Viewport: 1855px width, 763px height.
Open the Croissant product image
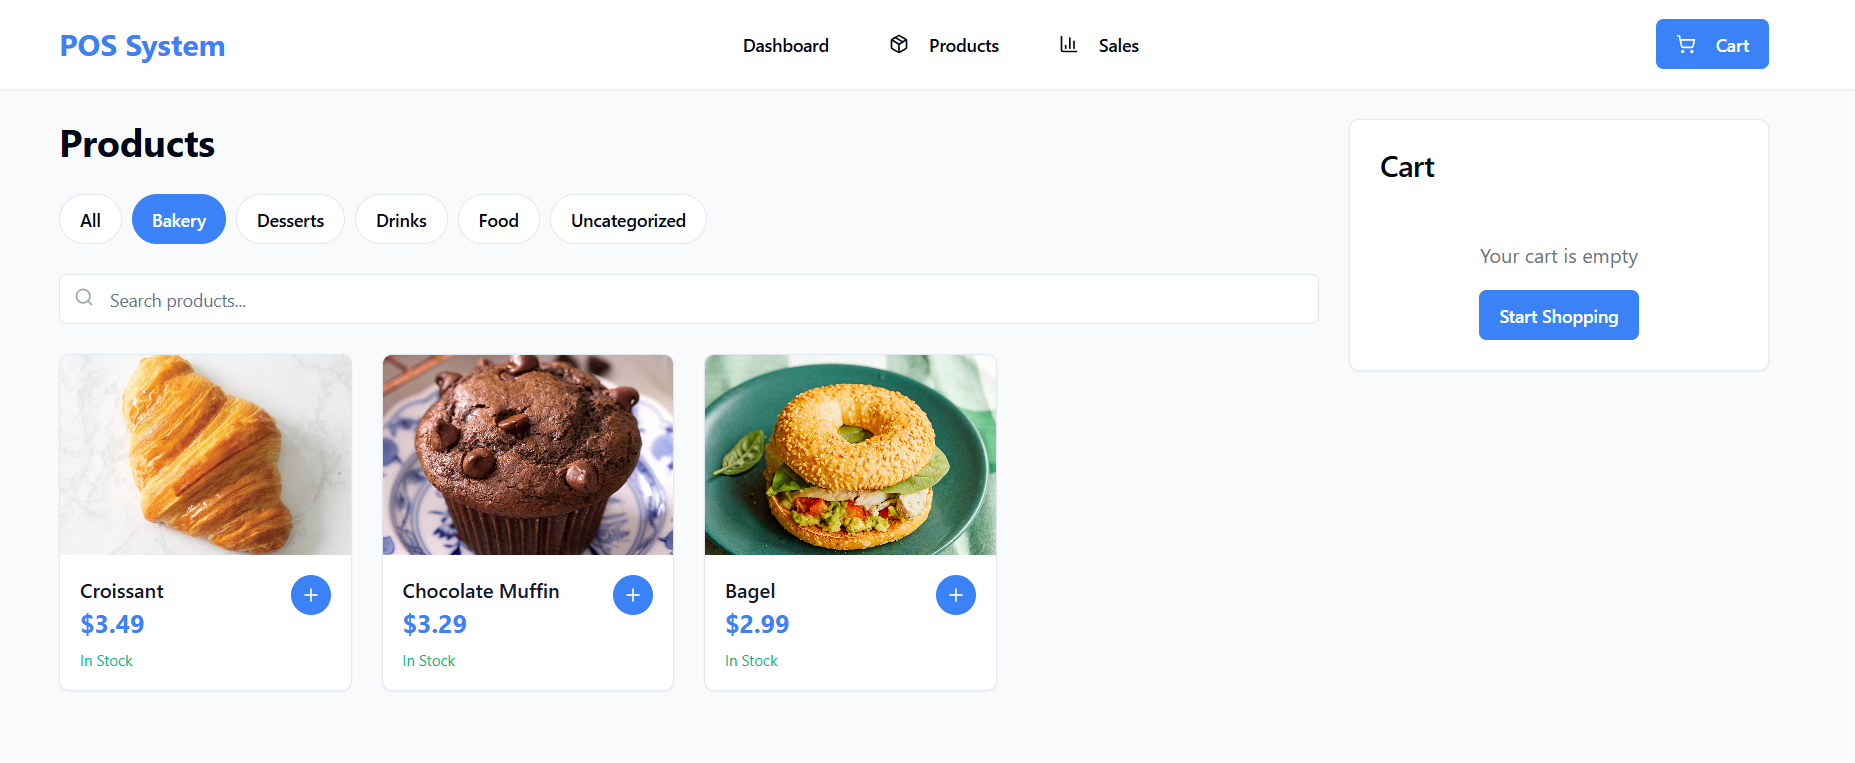pyautogui.click(x=205, y=455)
